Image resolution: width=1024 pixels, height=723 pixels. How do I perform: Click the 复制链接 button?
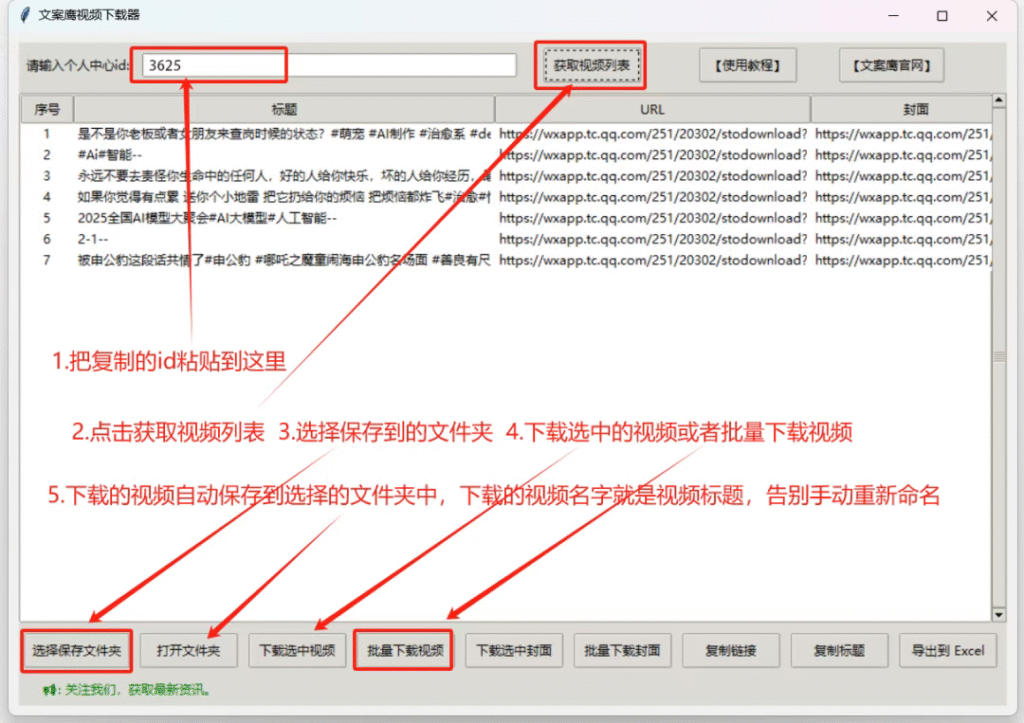[730, 650]
